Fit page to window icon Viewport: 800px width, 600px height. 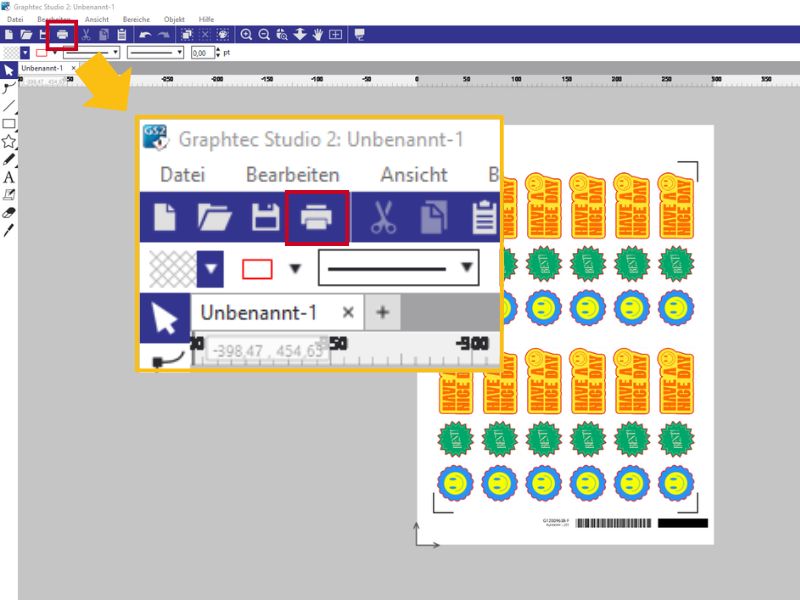pyautogui.click(x=335, y=35)
